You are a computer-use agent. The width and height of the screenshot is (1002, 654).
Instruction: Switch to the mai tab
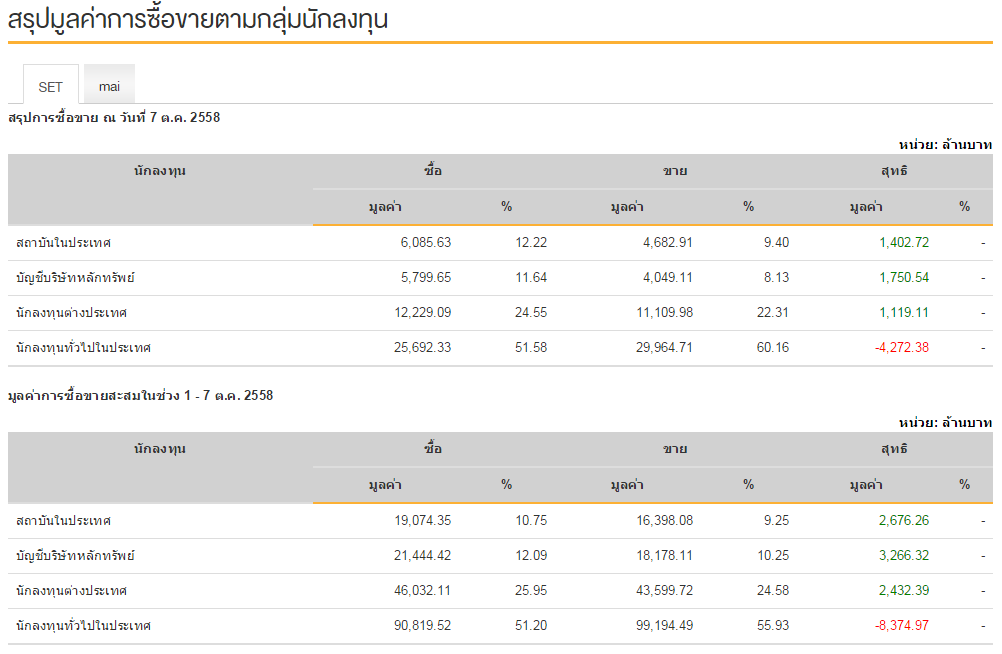tap(109, 86)
